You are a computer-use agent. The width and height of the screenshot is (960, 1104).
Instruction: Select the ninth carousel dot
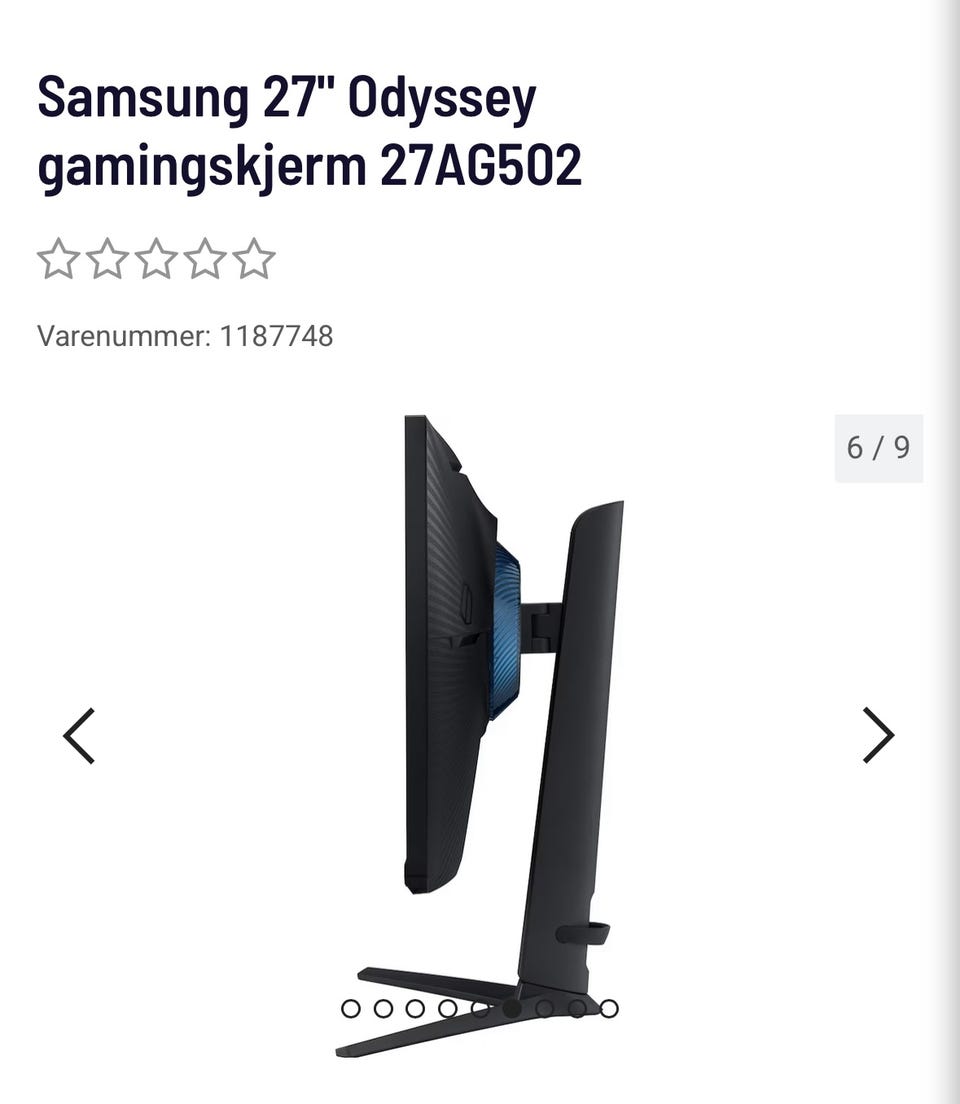[609, 1009]
